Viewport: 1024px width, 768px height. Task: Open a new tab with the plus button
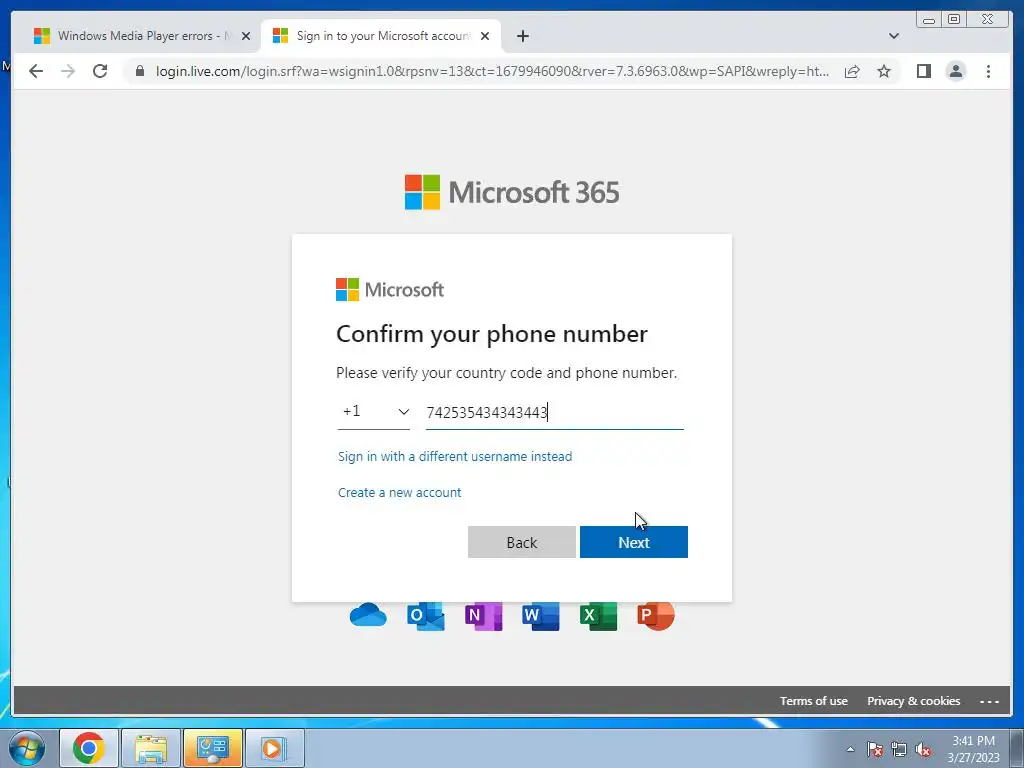point(522,36)
